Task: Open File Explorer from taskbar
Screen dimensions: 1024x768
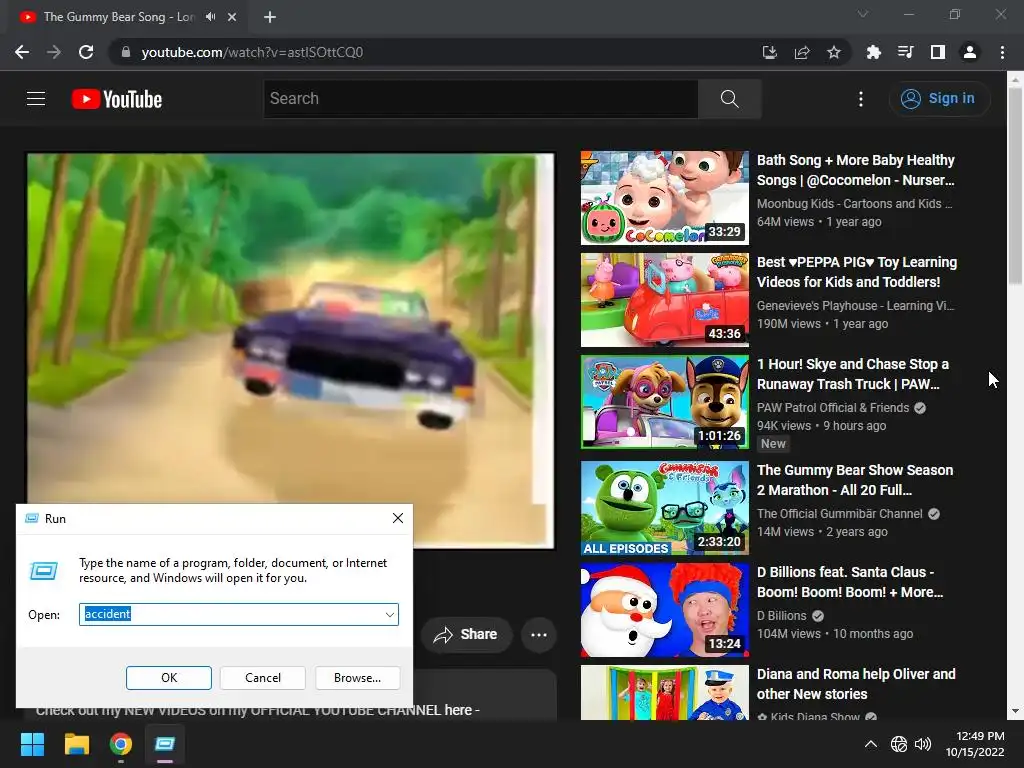Action: [76, 744]
